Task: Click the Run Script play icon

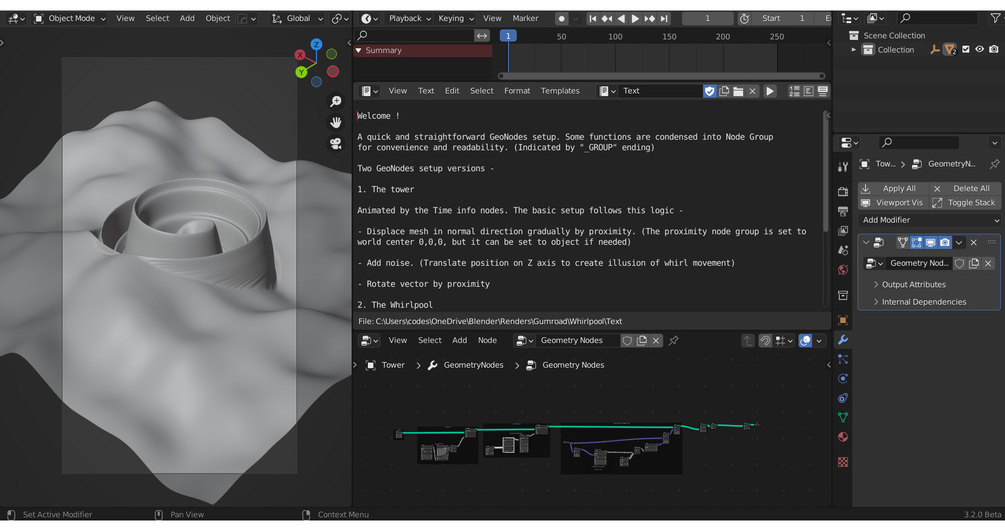Action: click(770, 91)
